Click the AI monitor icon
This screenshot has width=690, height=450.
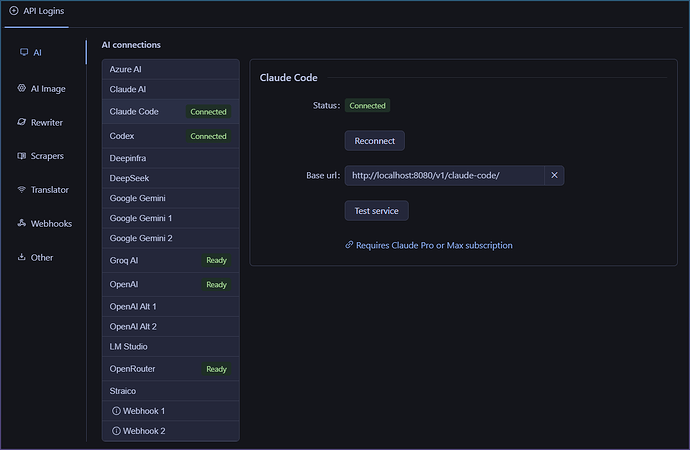click(x=24, y=52)
